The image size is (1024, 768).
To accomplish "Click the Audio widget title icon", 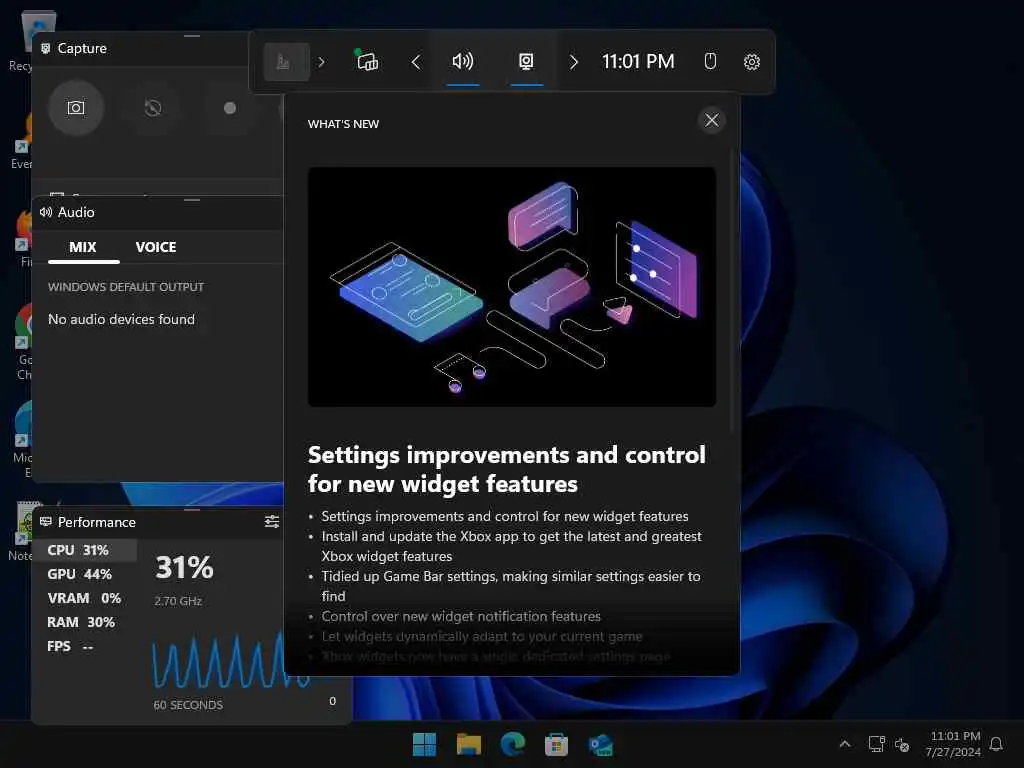I will click(46, 212).
